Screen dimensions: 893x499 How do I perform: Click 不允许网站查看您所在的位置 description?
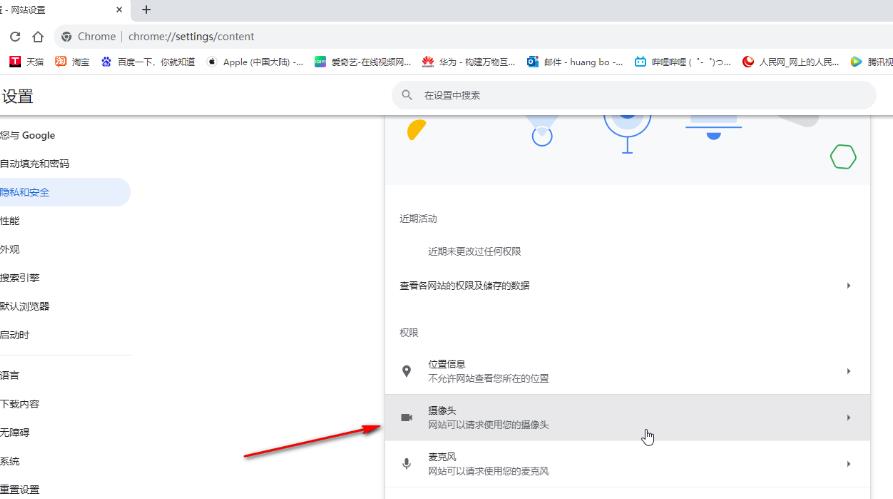tap(488, 378)
